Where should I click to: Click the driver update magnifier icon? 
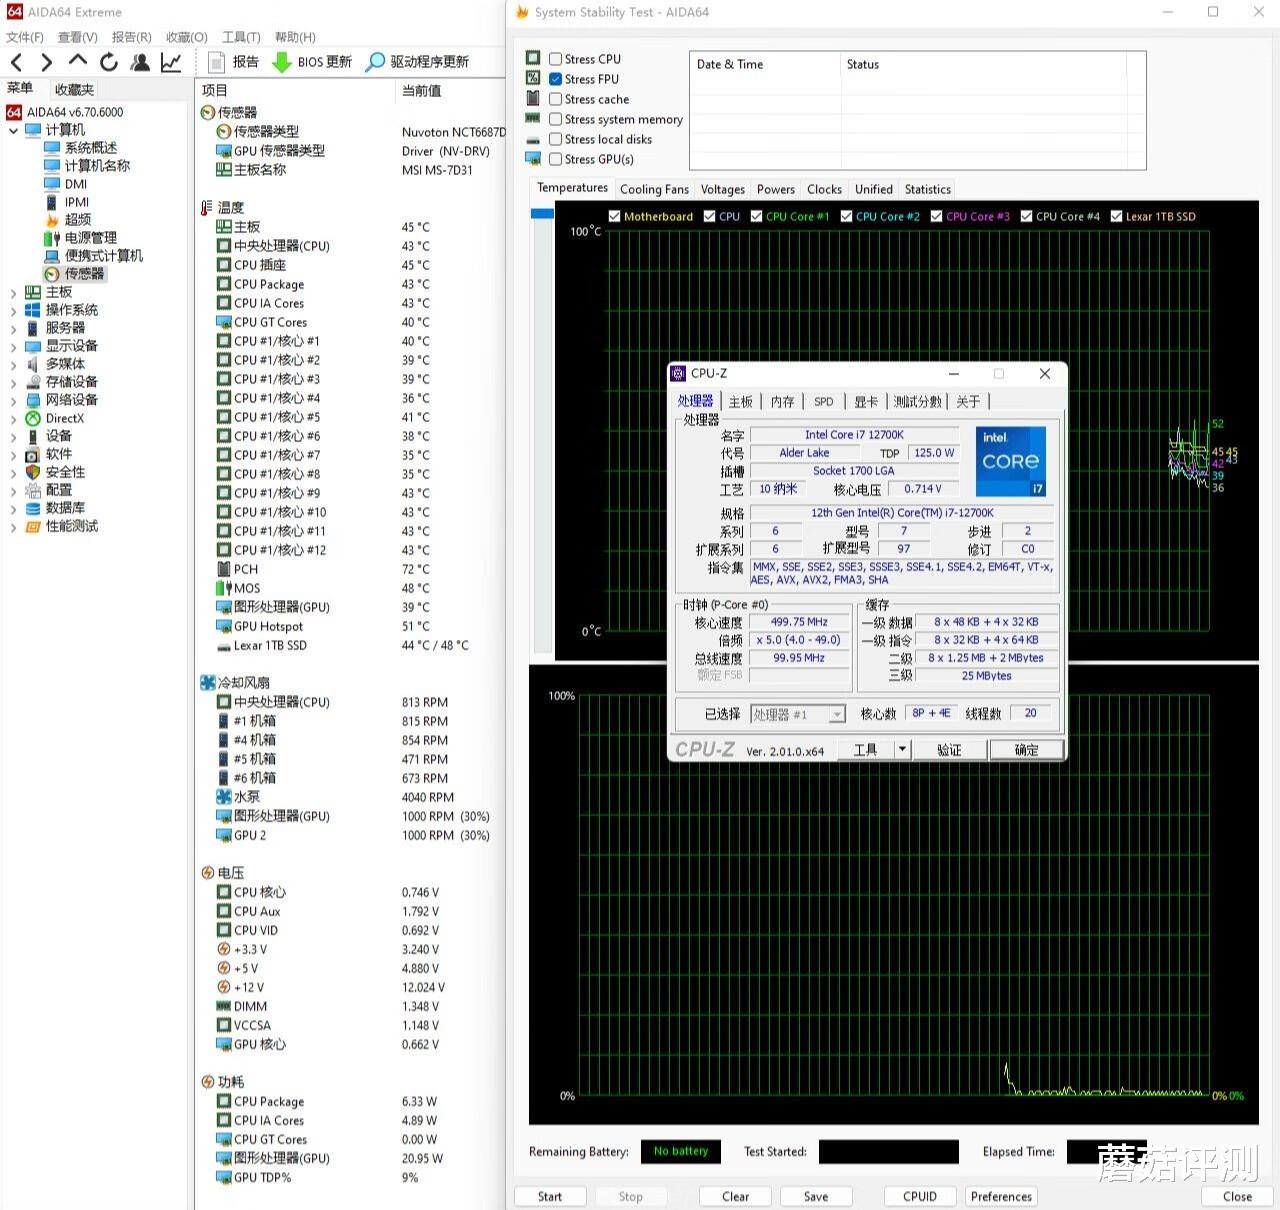[x=375, y=62]
